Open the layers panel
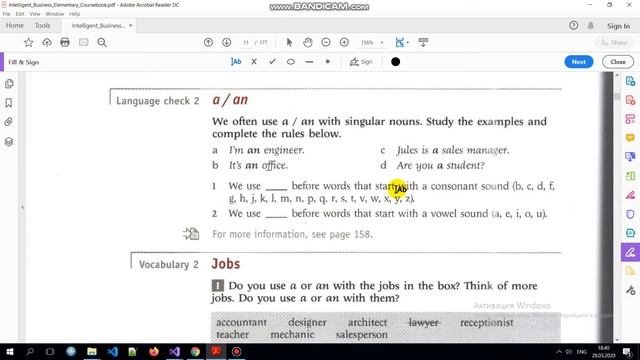 click(9, 142)
